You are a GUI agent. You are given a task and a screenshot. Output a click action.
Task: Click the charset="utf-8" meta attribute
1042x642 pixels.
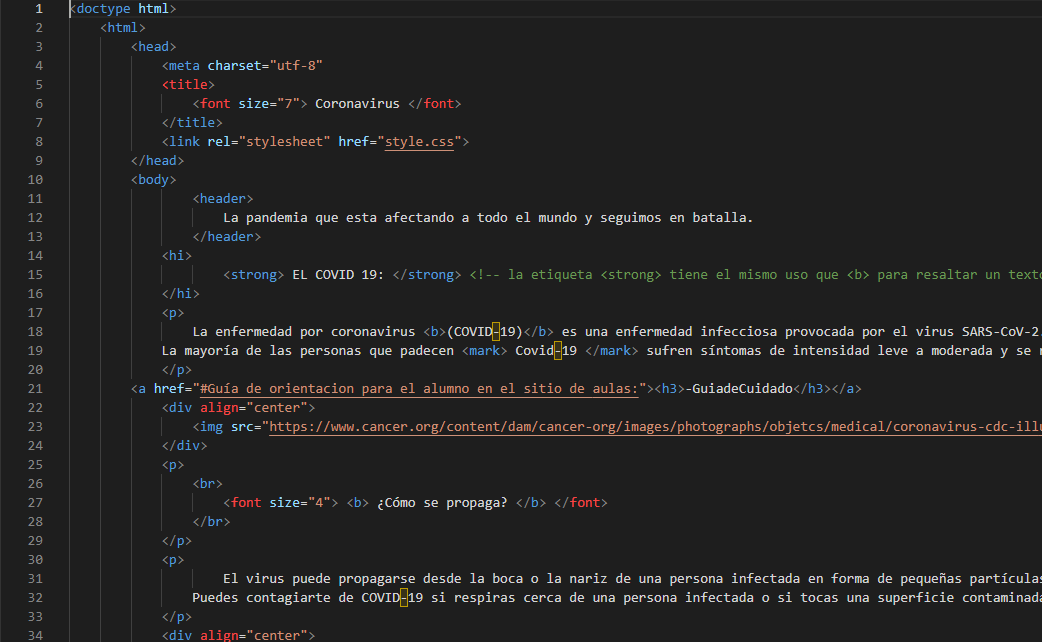pos(265,66)
